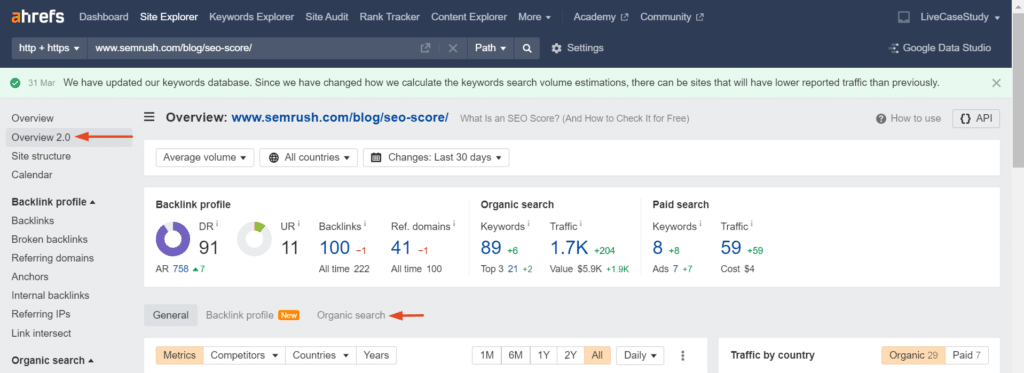Open Rank Tracker
This screenshot has width=1024, height=373.
[389, 17]
